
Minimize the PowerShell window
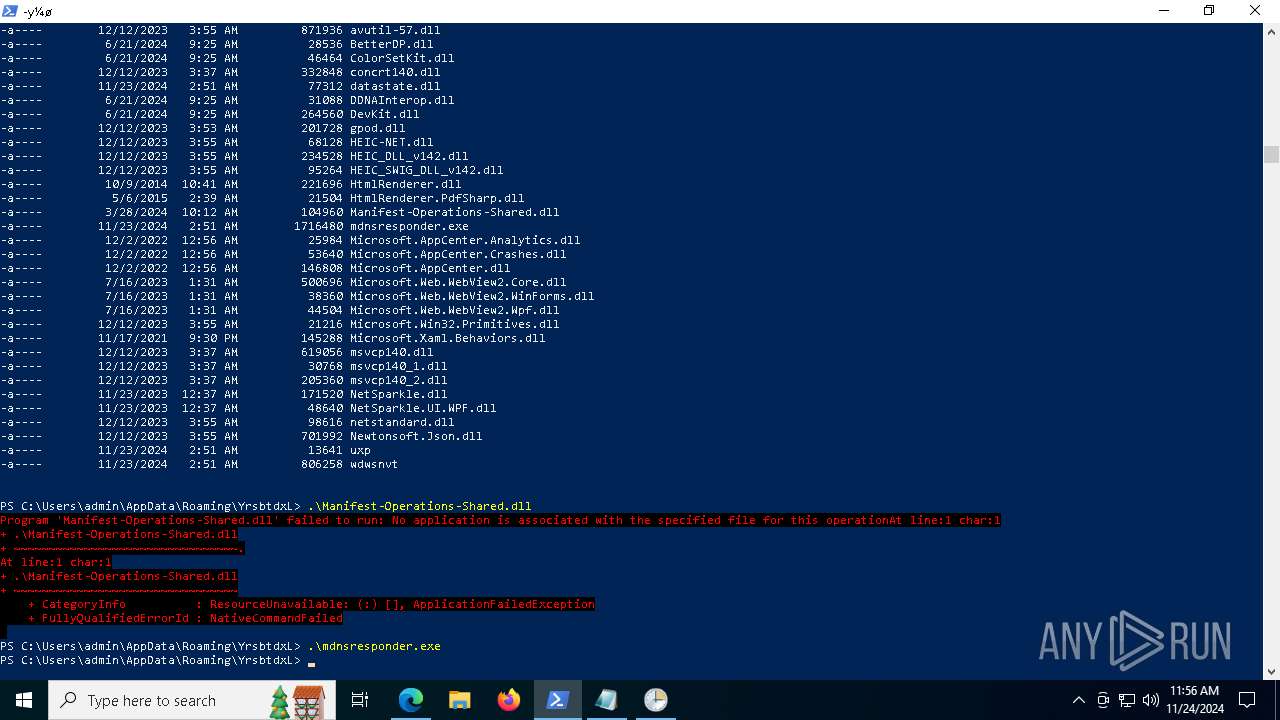[x=1164, y=11]
